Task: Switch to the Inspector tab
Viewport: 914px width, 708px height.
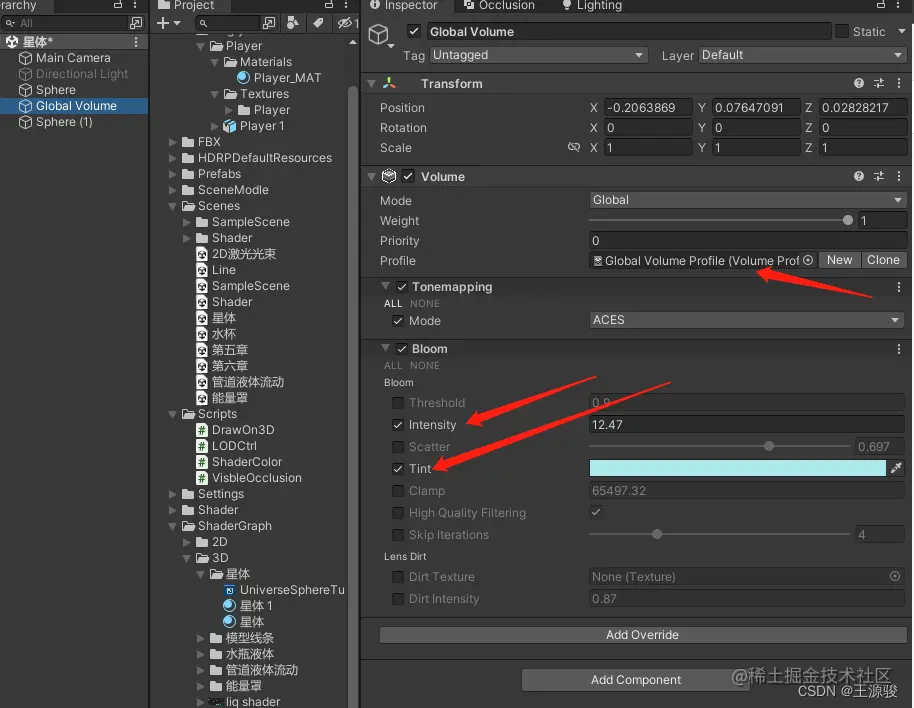Action: 403,5
